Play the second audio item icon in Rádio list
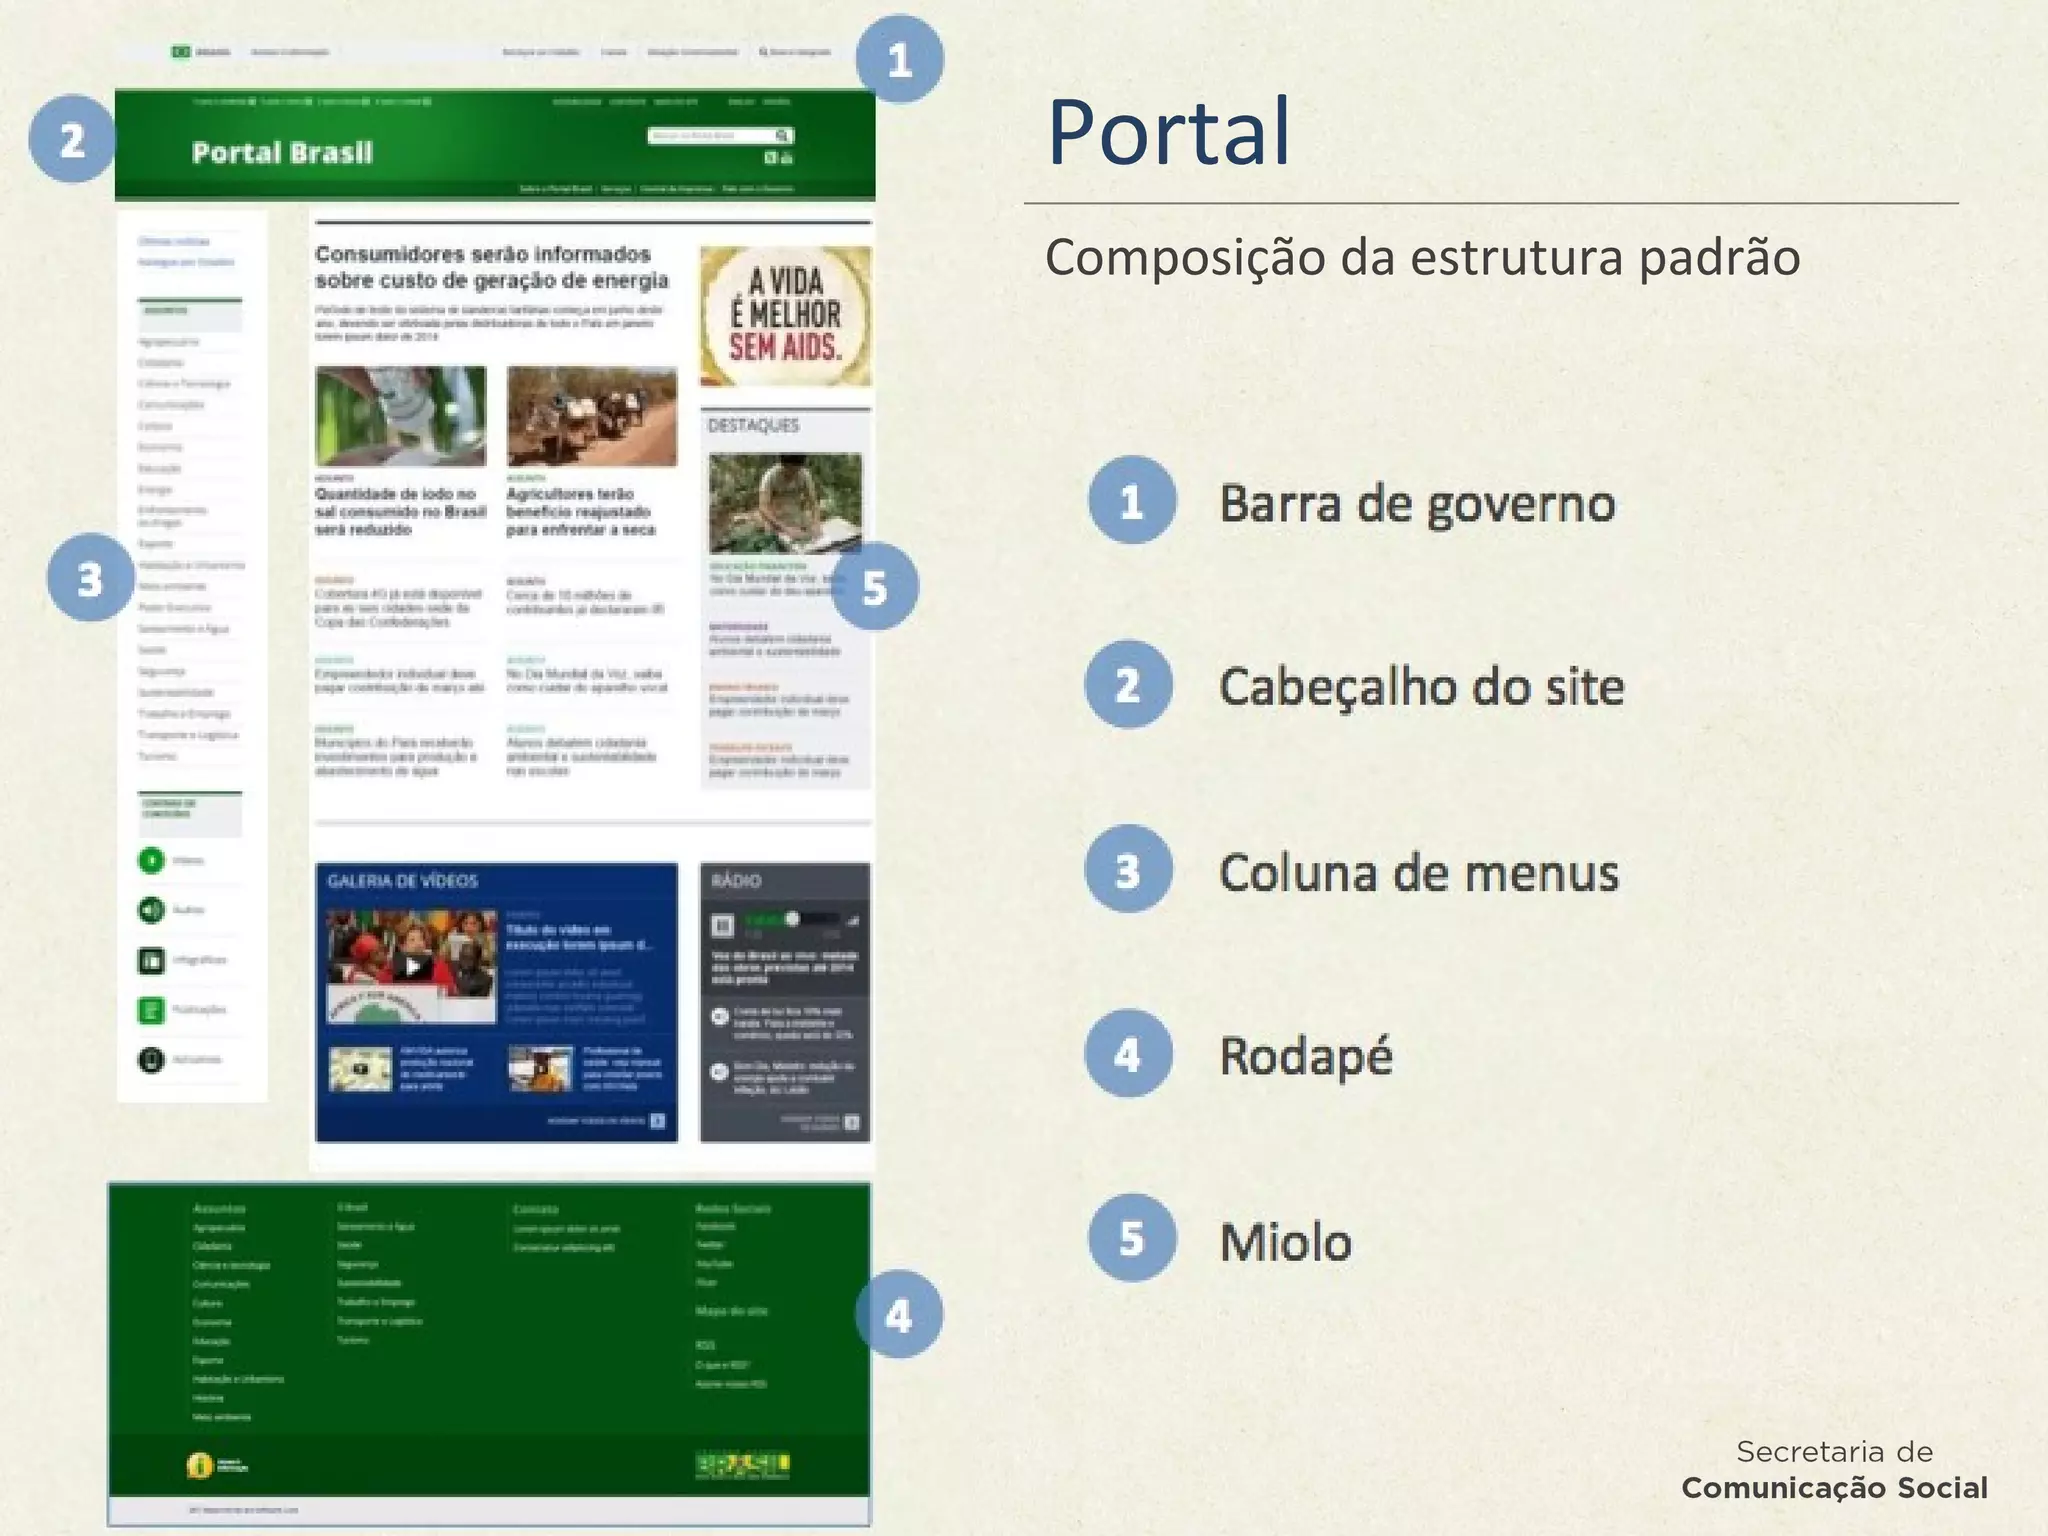Image resolution: width=2048 pixels, height=1536 pixels. click(x=719, y=1072)
